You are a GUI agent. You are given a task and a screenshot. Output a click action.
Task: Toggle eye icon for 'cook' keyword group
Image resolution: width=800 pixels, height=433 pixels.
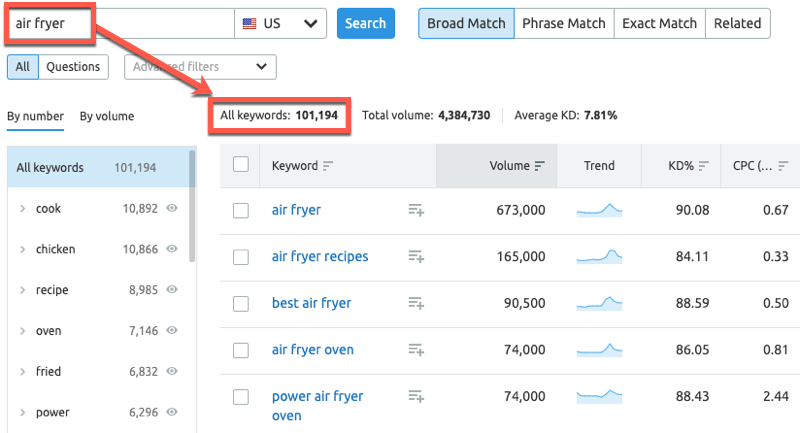[172, 209]
